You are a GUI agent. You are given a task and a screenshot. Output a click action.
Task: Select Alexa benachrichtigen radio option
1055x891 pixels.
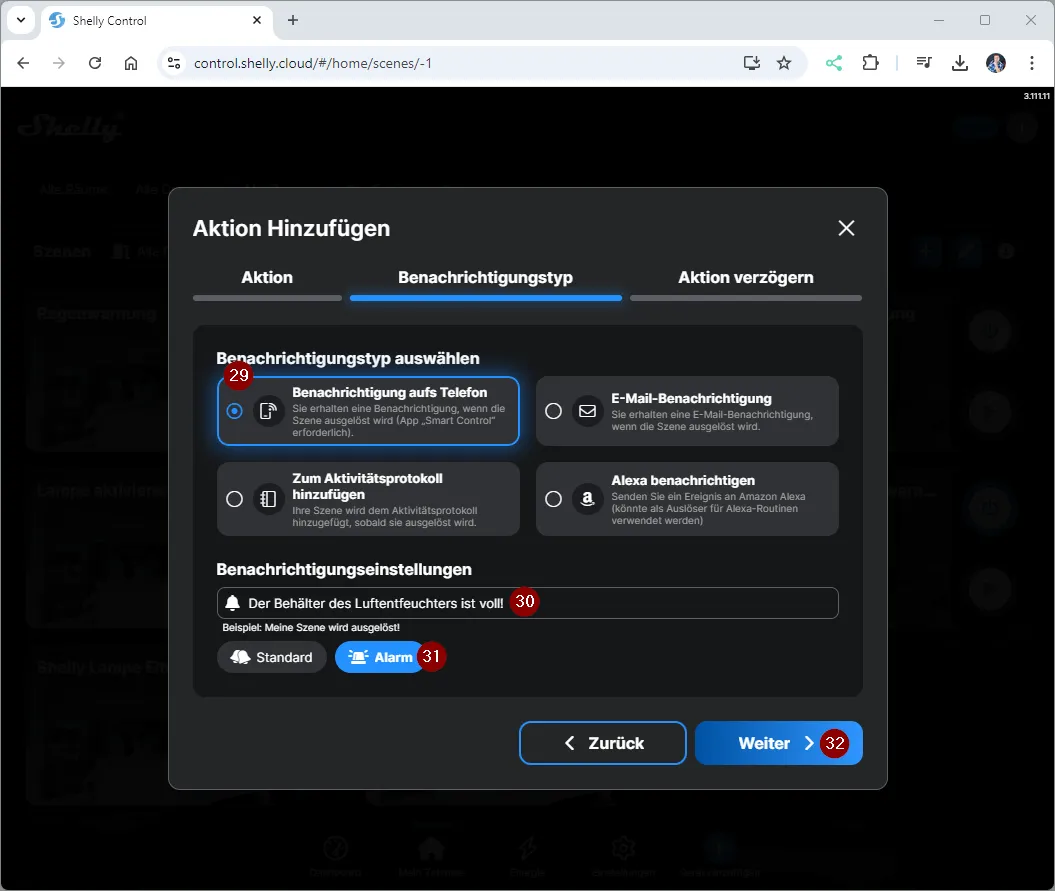(x=553, y=499)
